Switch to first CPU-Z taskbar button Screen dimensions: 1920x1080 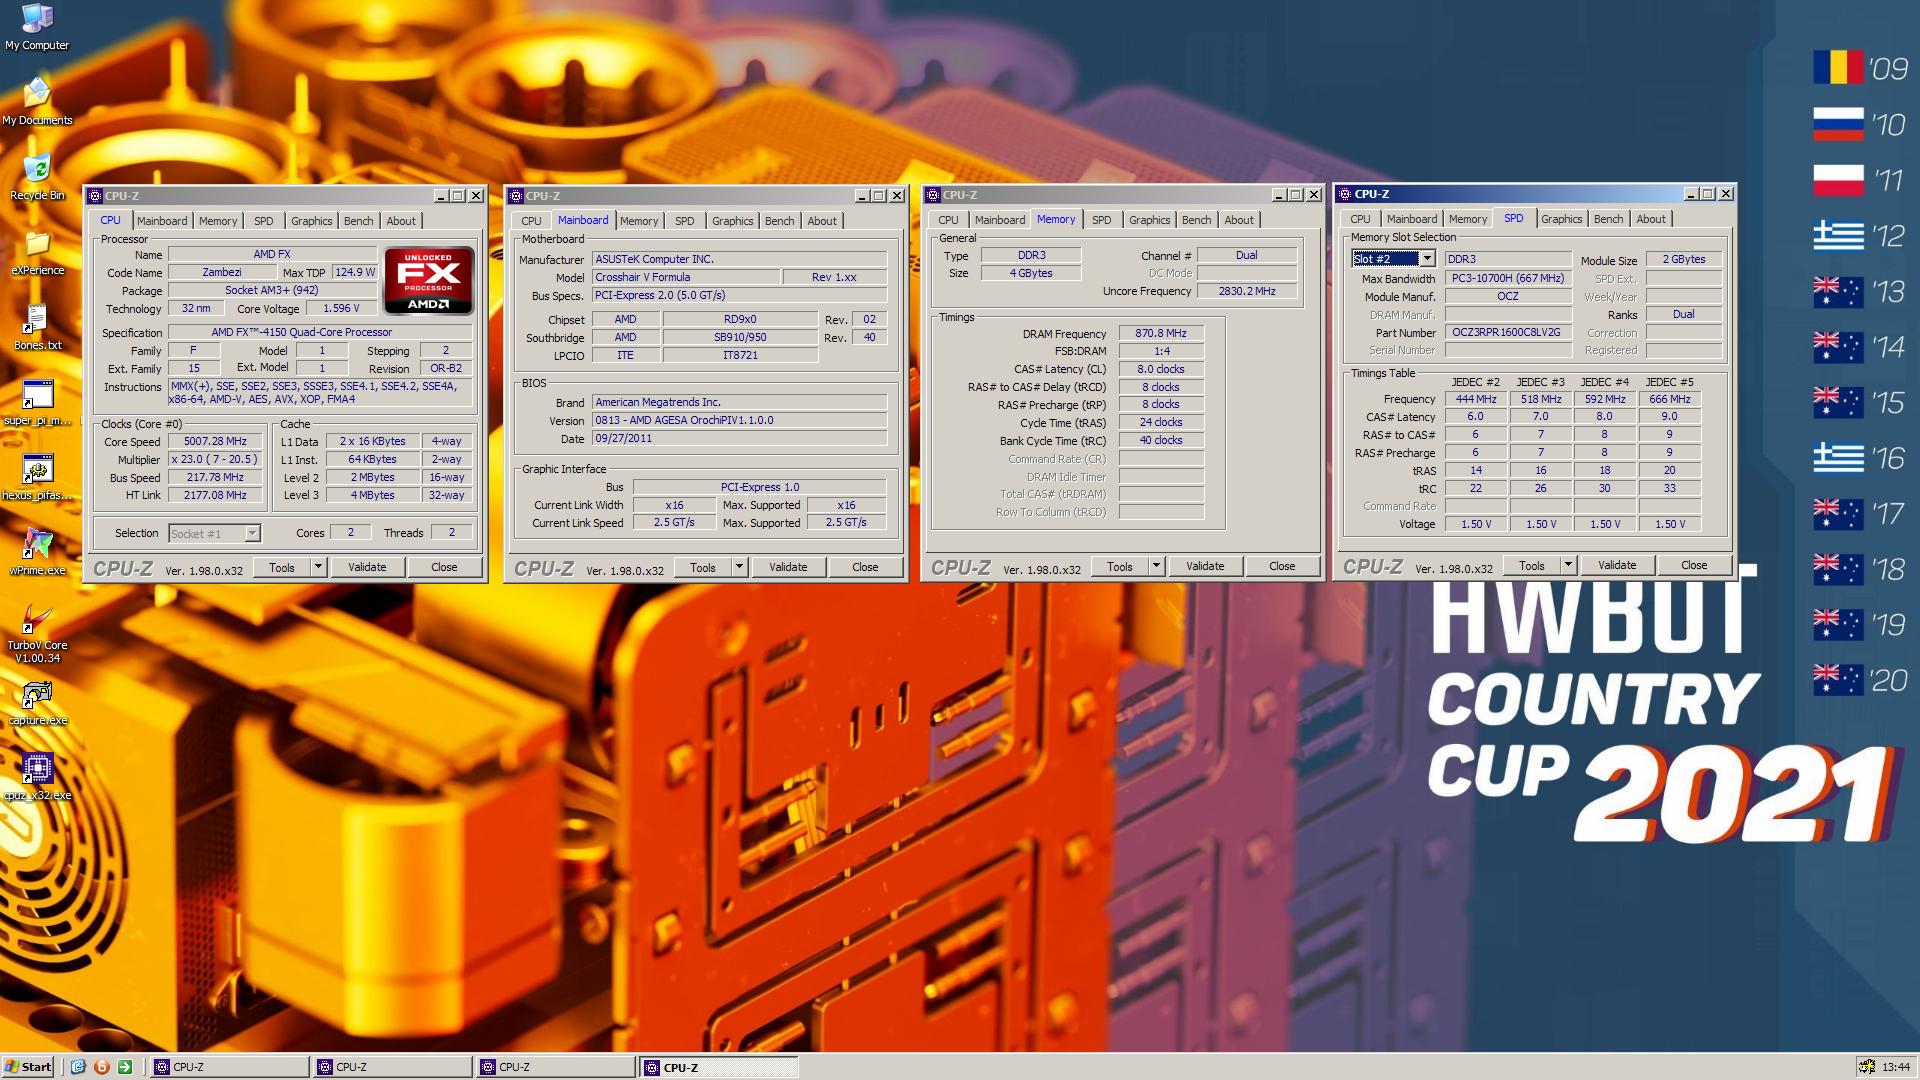(229, 1067)
